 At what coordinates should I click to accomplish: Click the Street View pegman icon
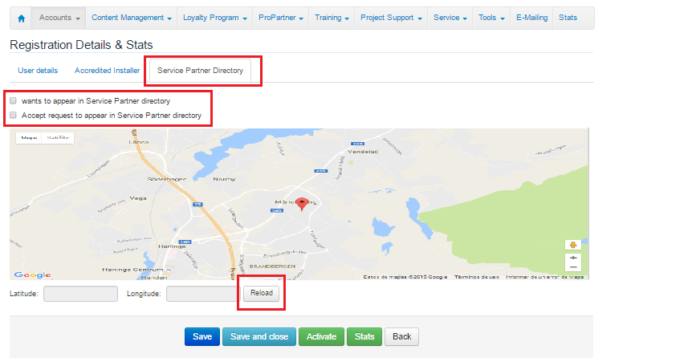573,245
